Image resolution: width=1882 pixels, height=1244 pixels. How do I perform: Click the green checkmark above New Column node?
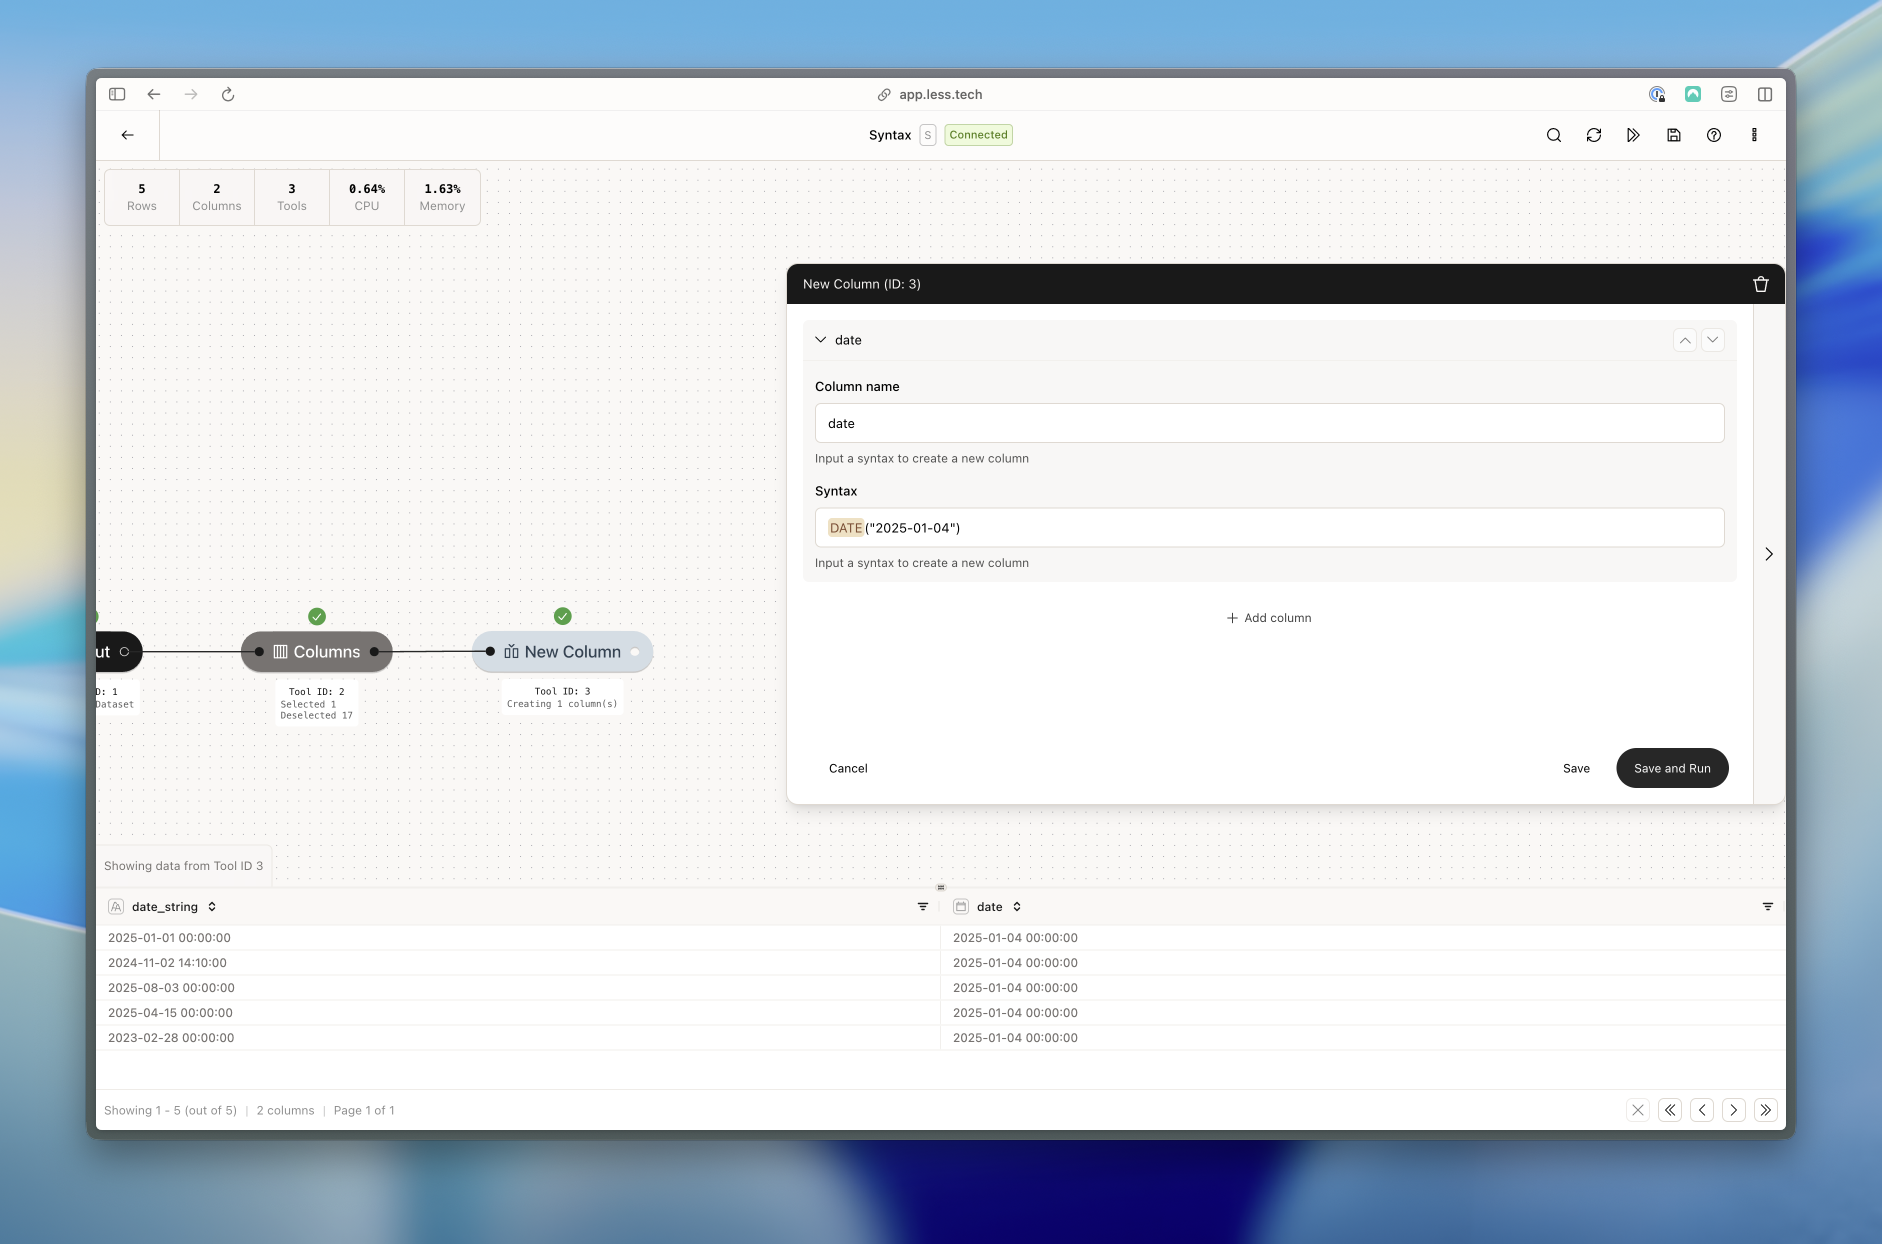(x=563, y=616)
